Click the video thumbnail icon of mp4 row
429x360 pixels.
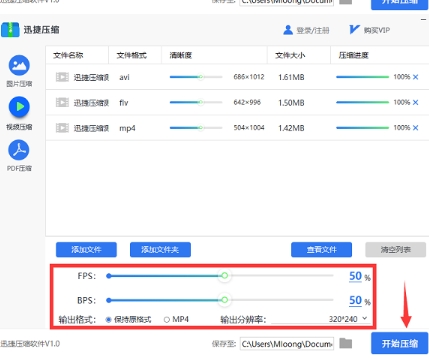[62, 128]
